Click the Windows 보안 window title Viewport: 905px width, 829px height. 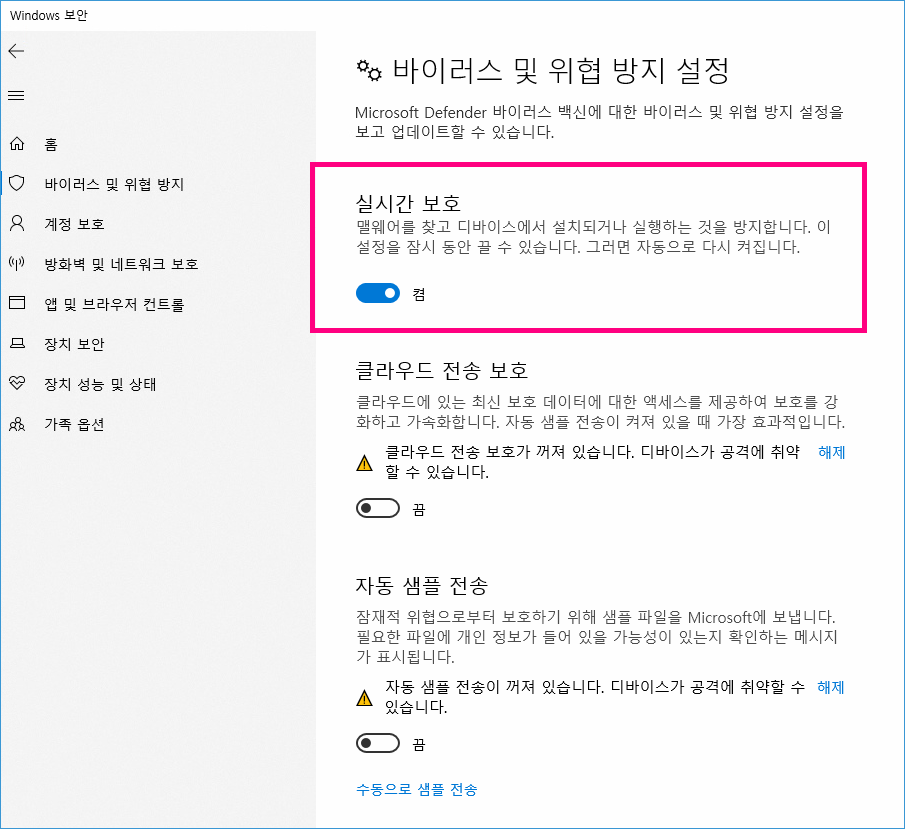point(49,16)
